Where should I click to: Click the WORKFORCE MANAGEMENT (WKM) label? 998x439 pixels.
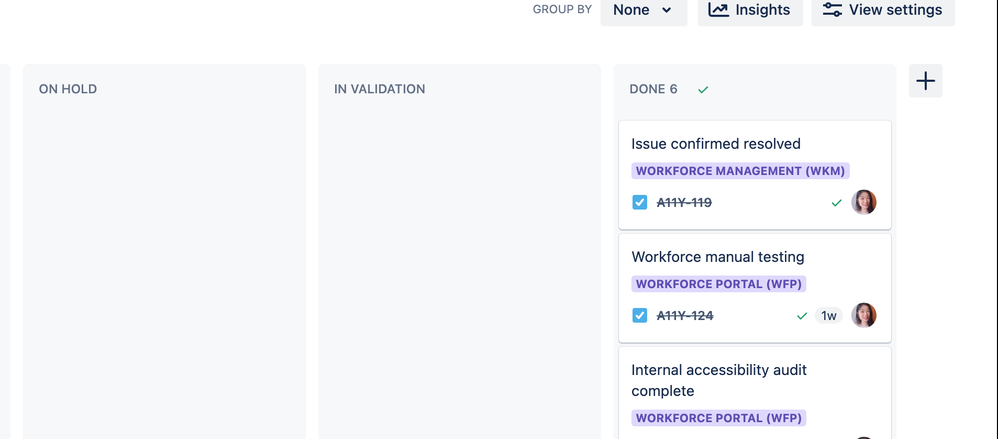coord(740,171)
